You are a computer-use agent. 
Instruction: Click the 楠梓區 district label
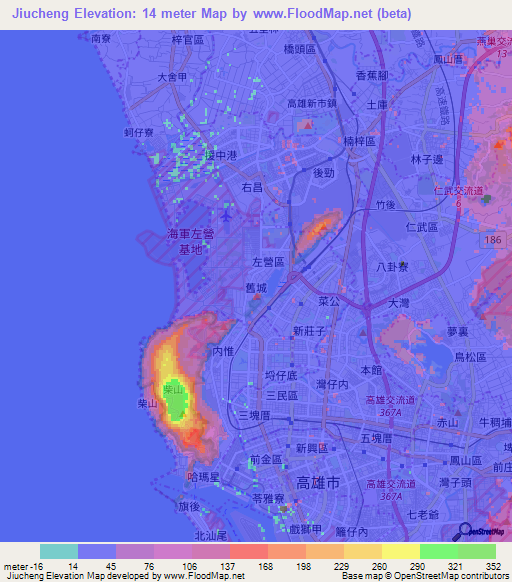(359, 141)
